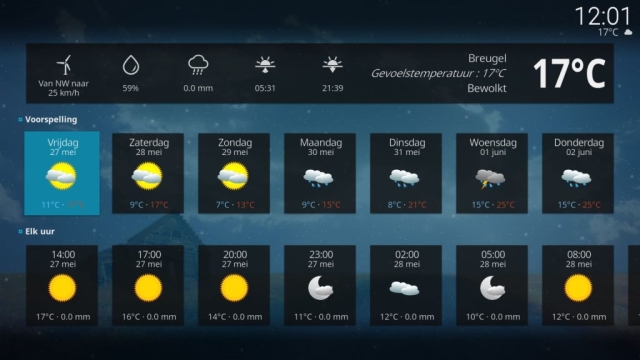
Task: Click the precipitation rain cloud icon
Action: pyautogui.click(x=198, y=65)
